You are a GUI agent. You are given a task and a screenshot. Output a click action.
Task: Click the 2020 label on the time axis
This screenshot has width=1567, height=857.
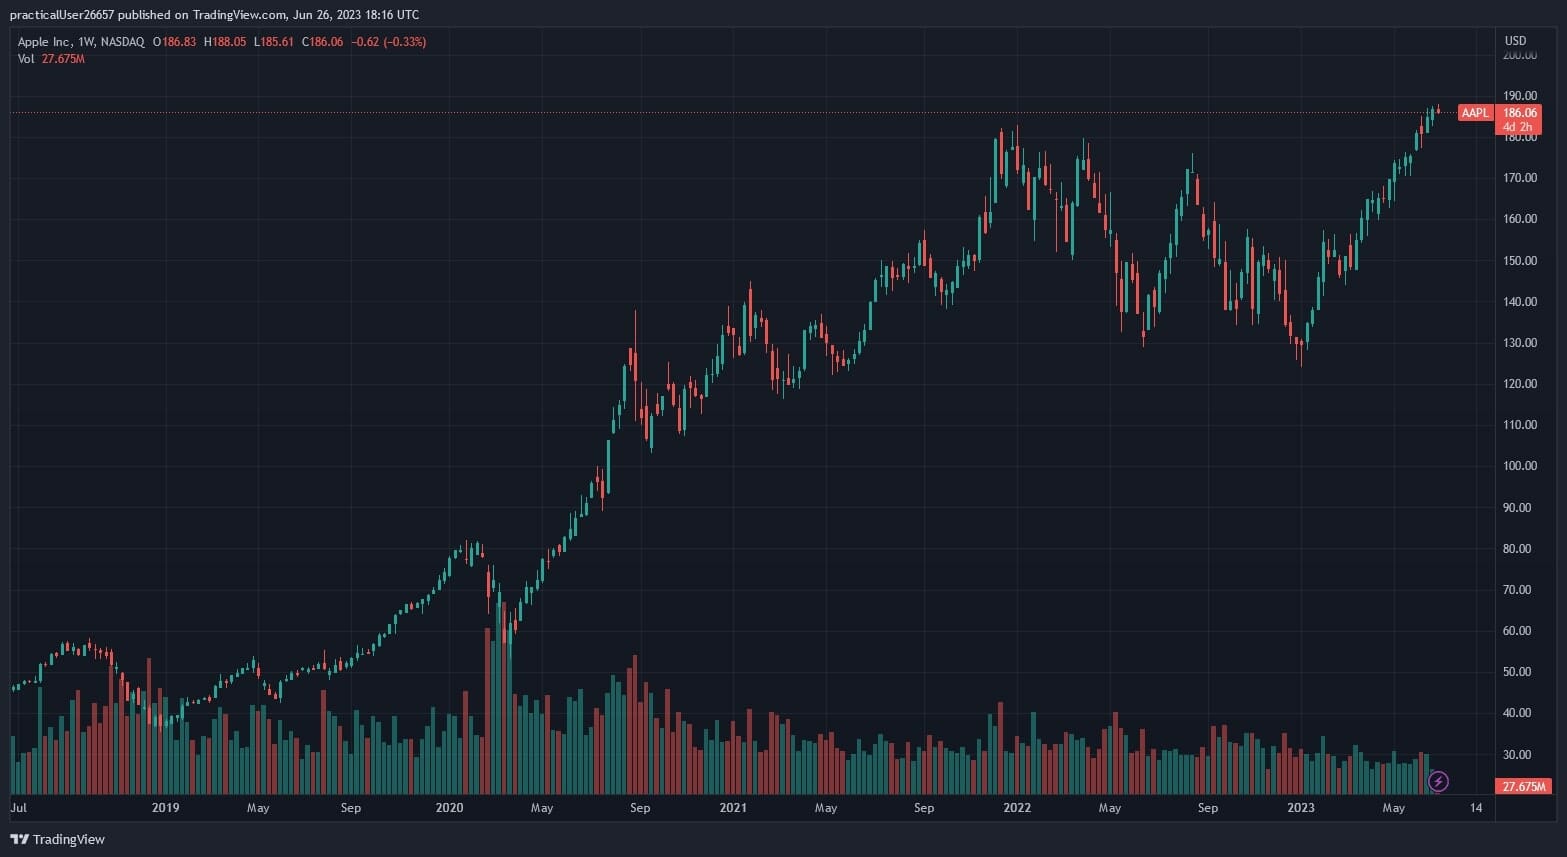point(449,808)
